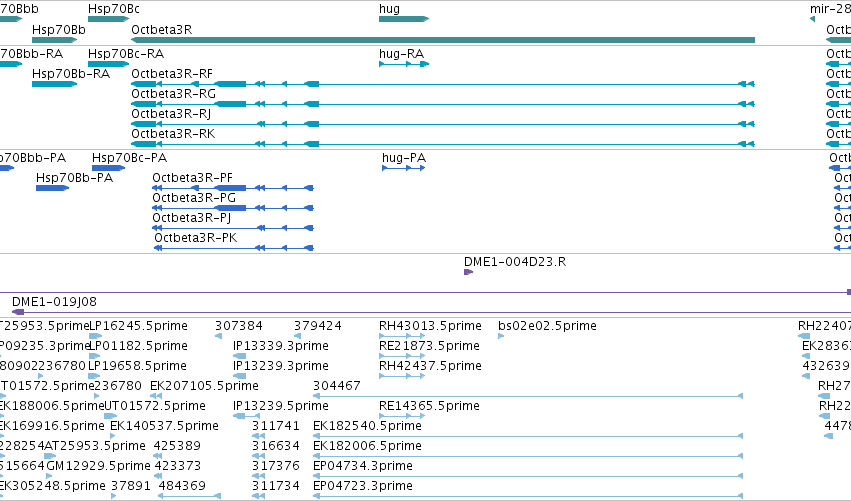Select the 37891 EST label
Viewport: 851px width, 501px height.
pyautogui.click(x=131, y=486)
